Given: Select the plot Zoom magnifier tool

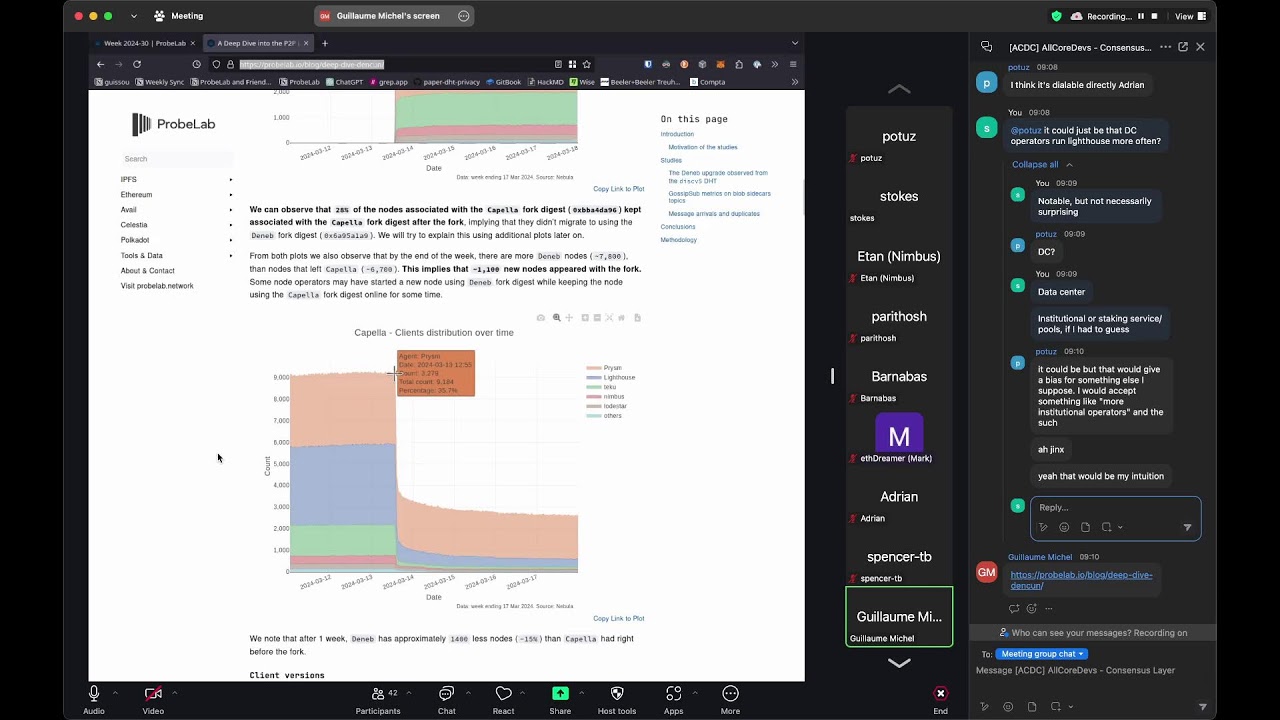Looking at the screenshot, I should tap(557, 318).
